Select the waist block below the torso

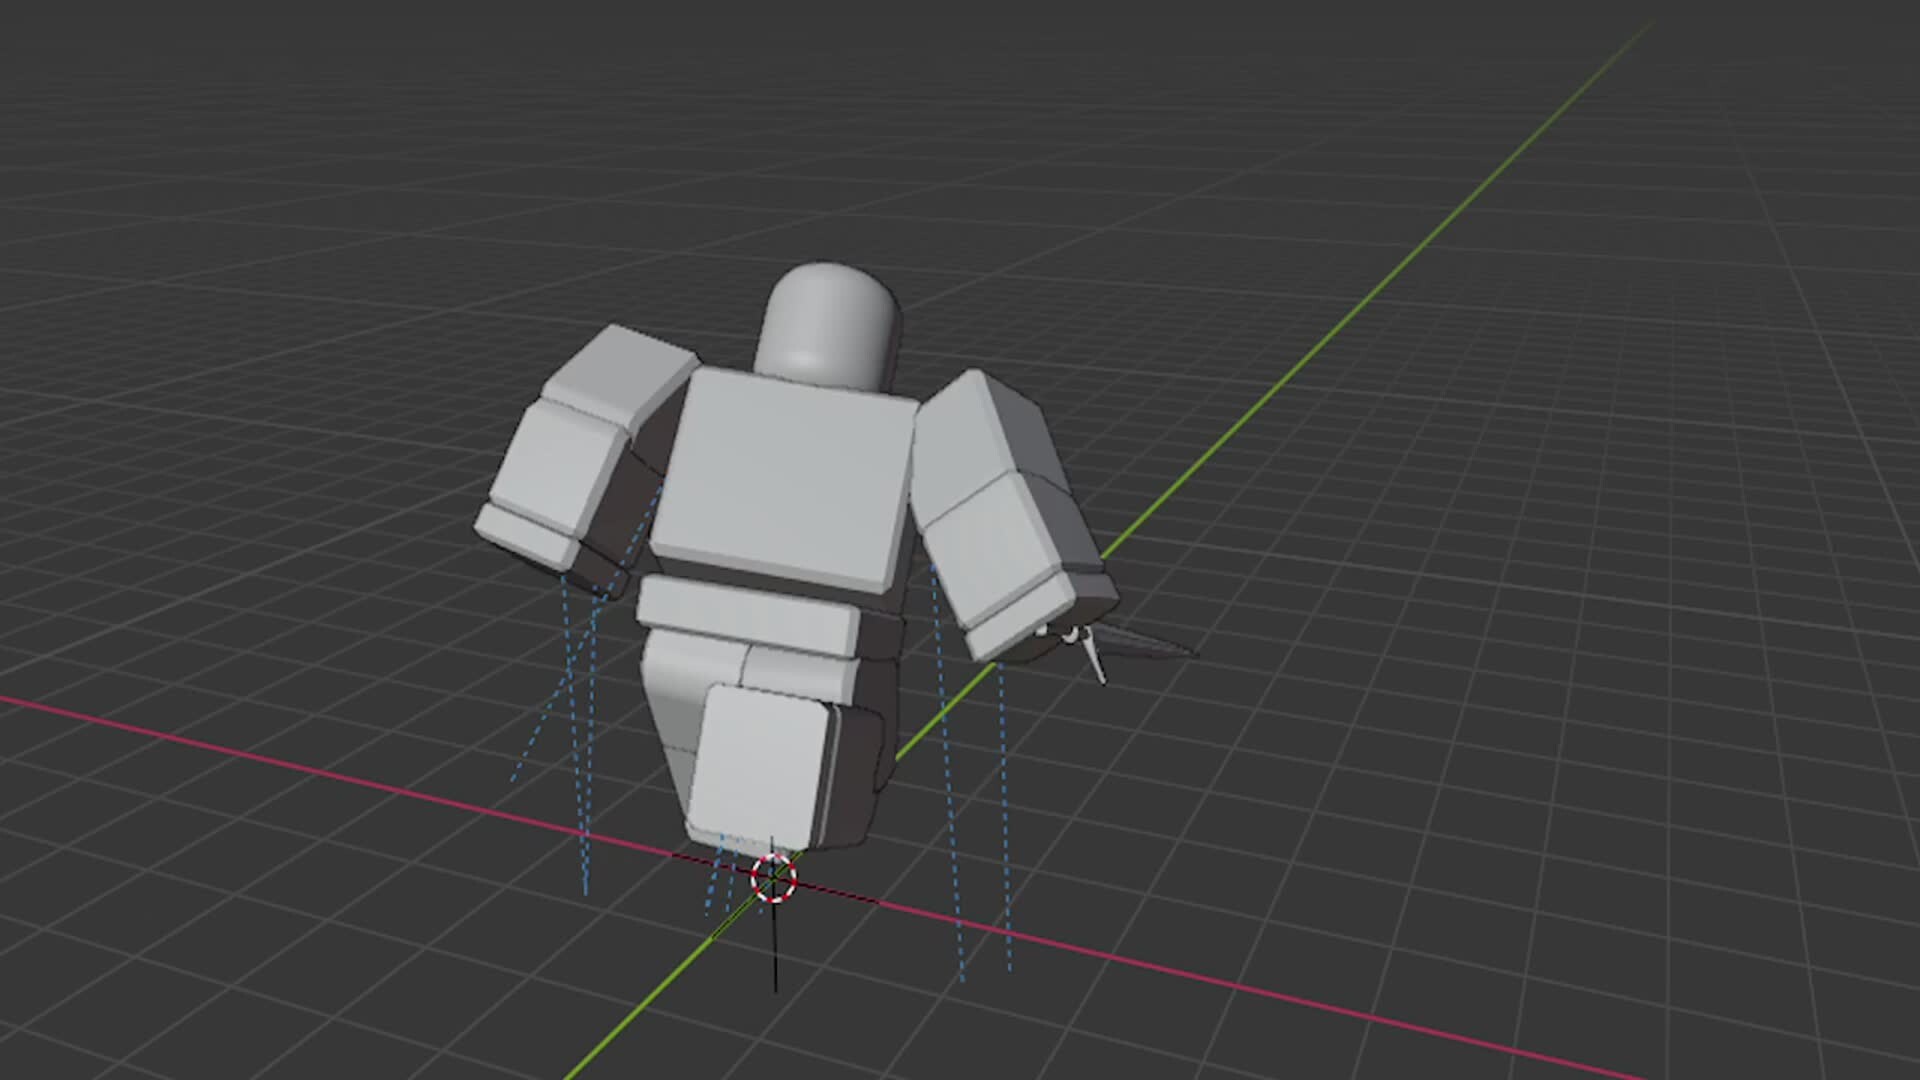click(x=745, y=615)
